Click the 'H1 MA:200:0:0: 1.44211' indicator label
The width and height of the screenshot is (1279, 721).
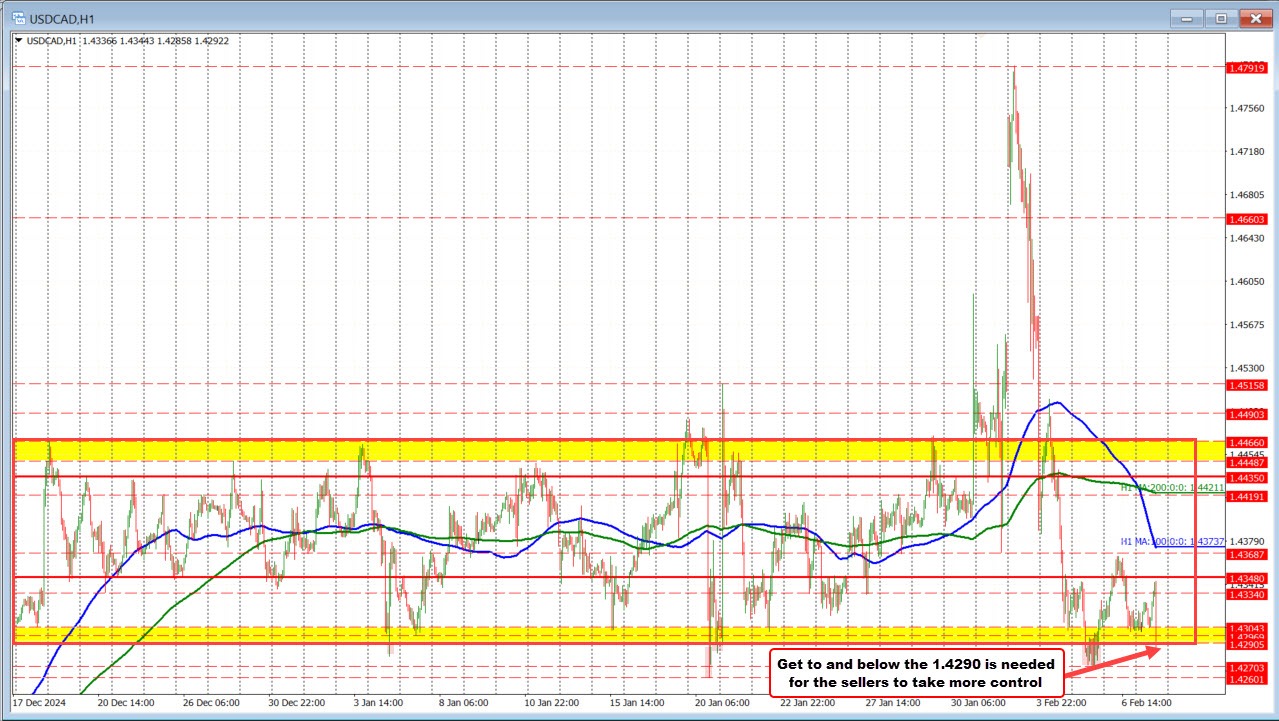click(1171, 488)
